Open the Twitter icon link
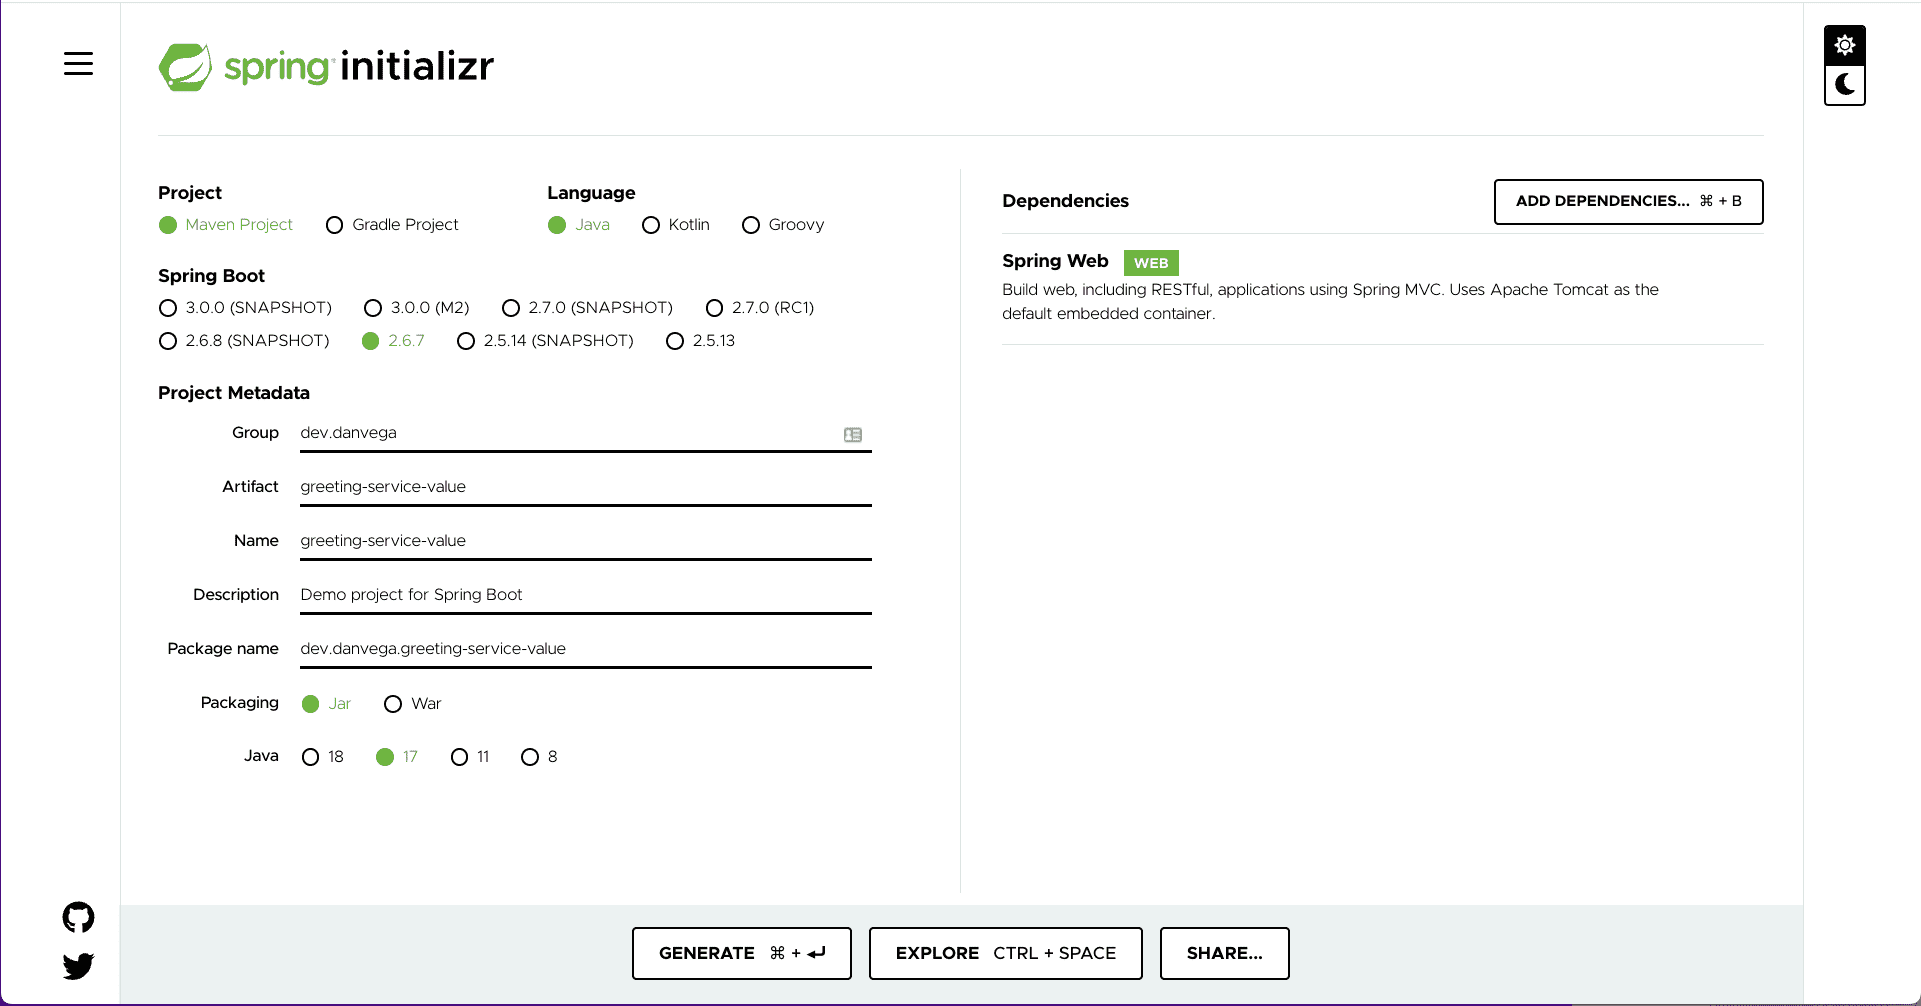 pos(78,966)
